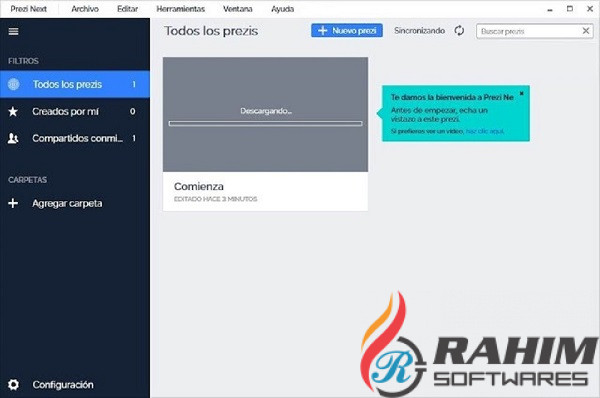Click the 'Todos los prezis' page heading
Screen dimensions: 600x398
pyautogui.click(x=211, y=31)
